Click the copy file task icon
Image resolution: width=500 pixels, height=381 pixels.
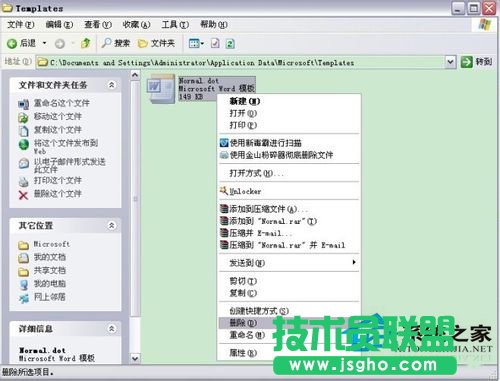tap(23, 131)
